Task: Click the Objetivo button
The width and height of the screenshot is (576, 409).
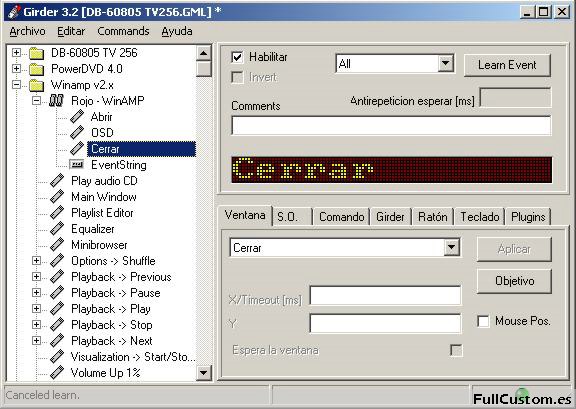Action: (x=514, y=281)
